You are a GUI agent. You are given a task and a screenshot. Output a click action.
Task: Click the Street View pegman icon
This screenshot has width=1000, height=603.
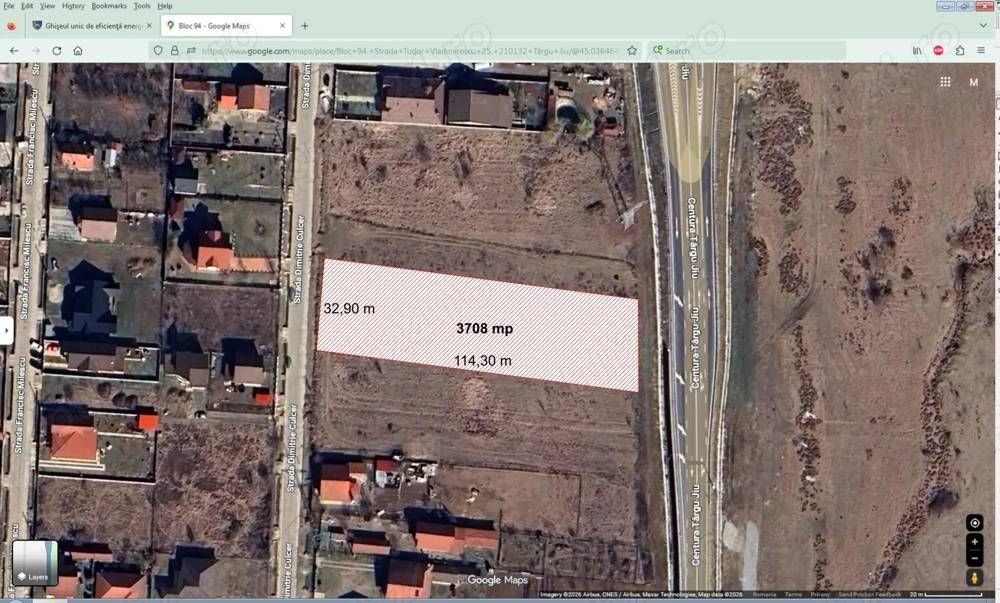tap(974, 577)
